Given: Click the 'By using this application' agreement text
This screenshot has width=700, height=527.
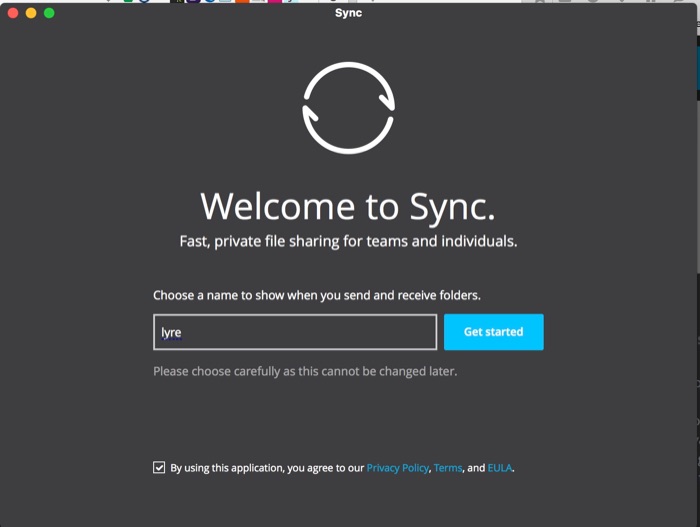Looking at the screenshot, I should 266,468.
